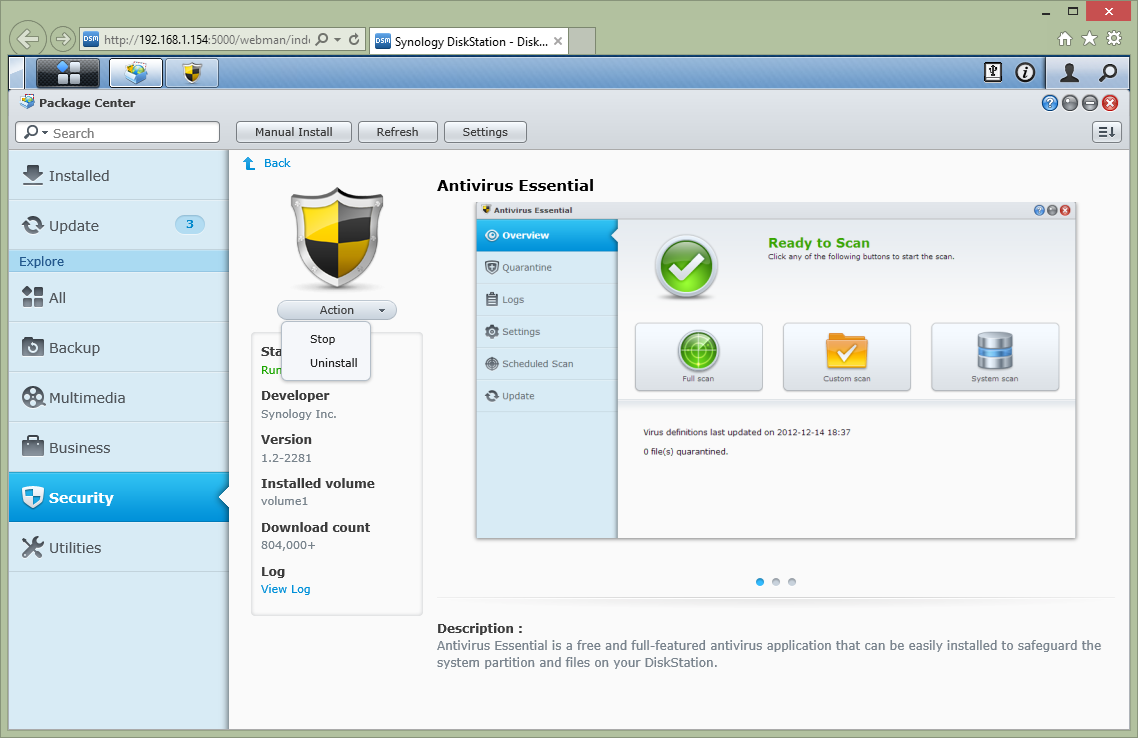Image resolution: width=1138 pixels, height=738 pixels.
Task: Click the Synology DiskStation browser tab
Action: pos(469,41)
